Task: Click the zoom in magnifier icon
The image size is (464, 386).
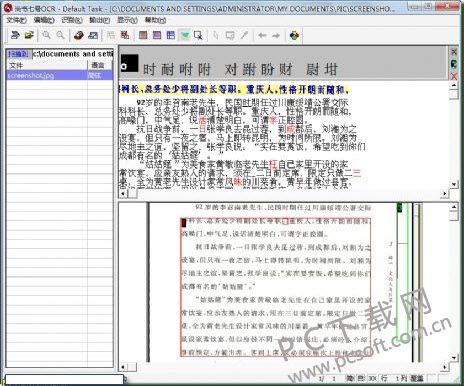Action: pyautogui.click(x=46, y=35)
